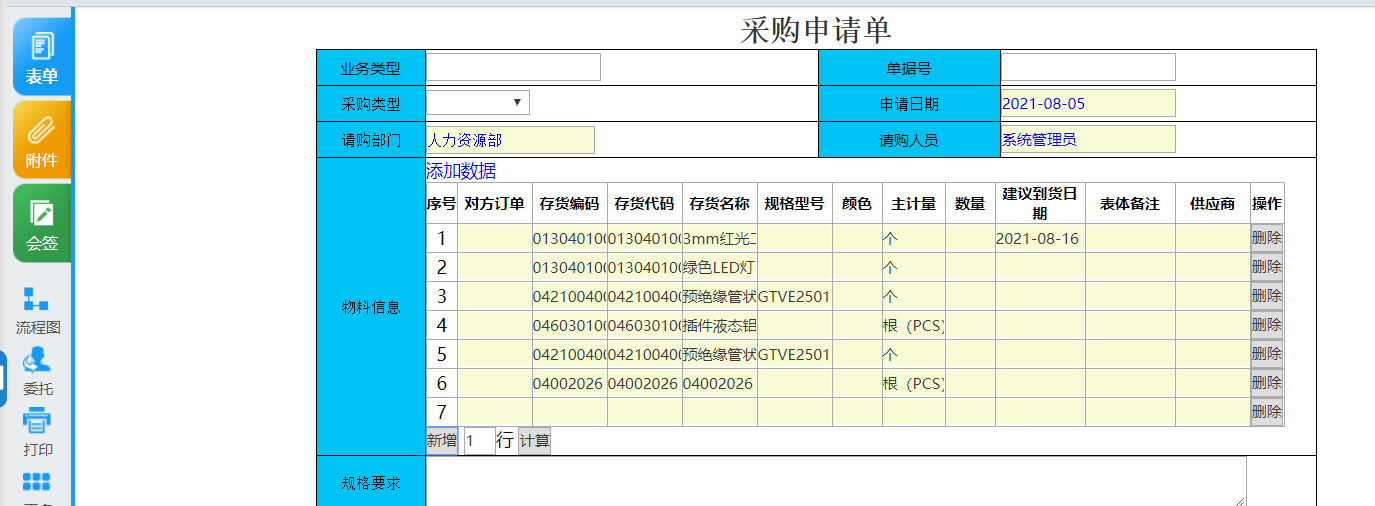Click the 单据号 input field
Screen dimensions: 1375x506
pyautogui.click(x=1088, y=67)
